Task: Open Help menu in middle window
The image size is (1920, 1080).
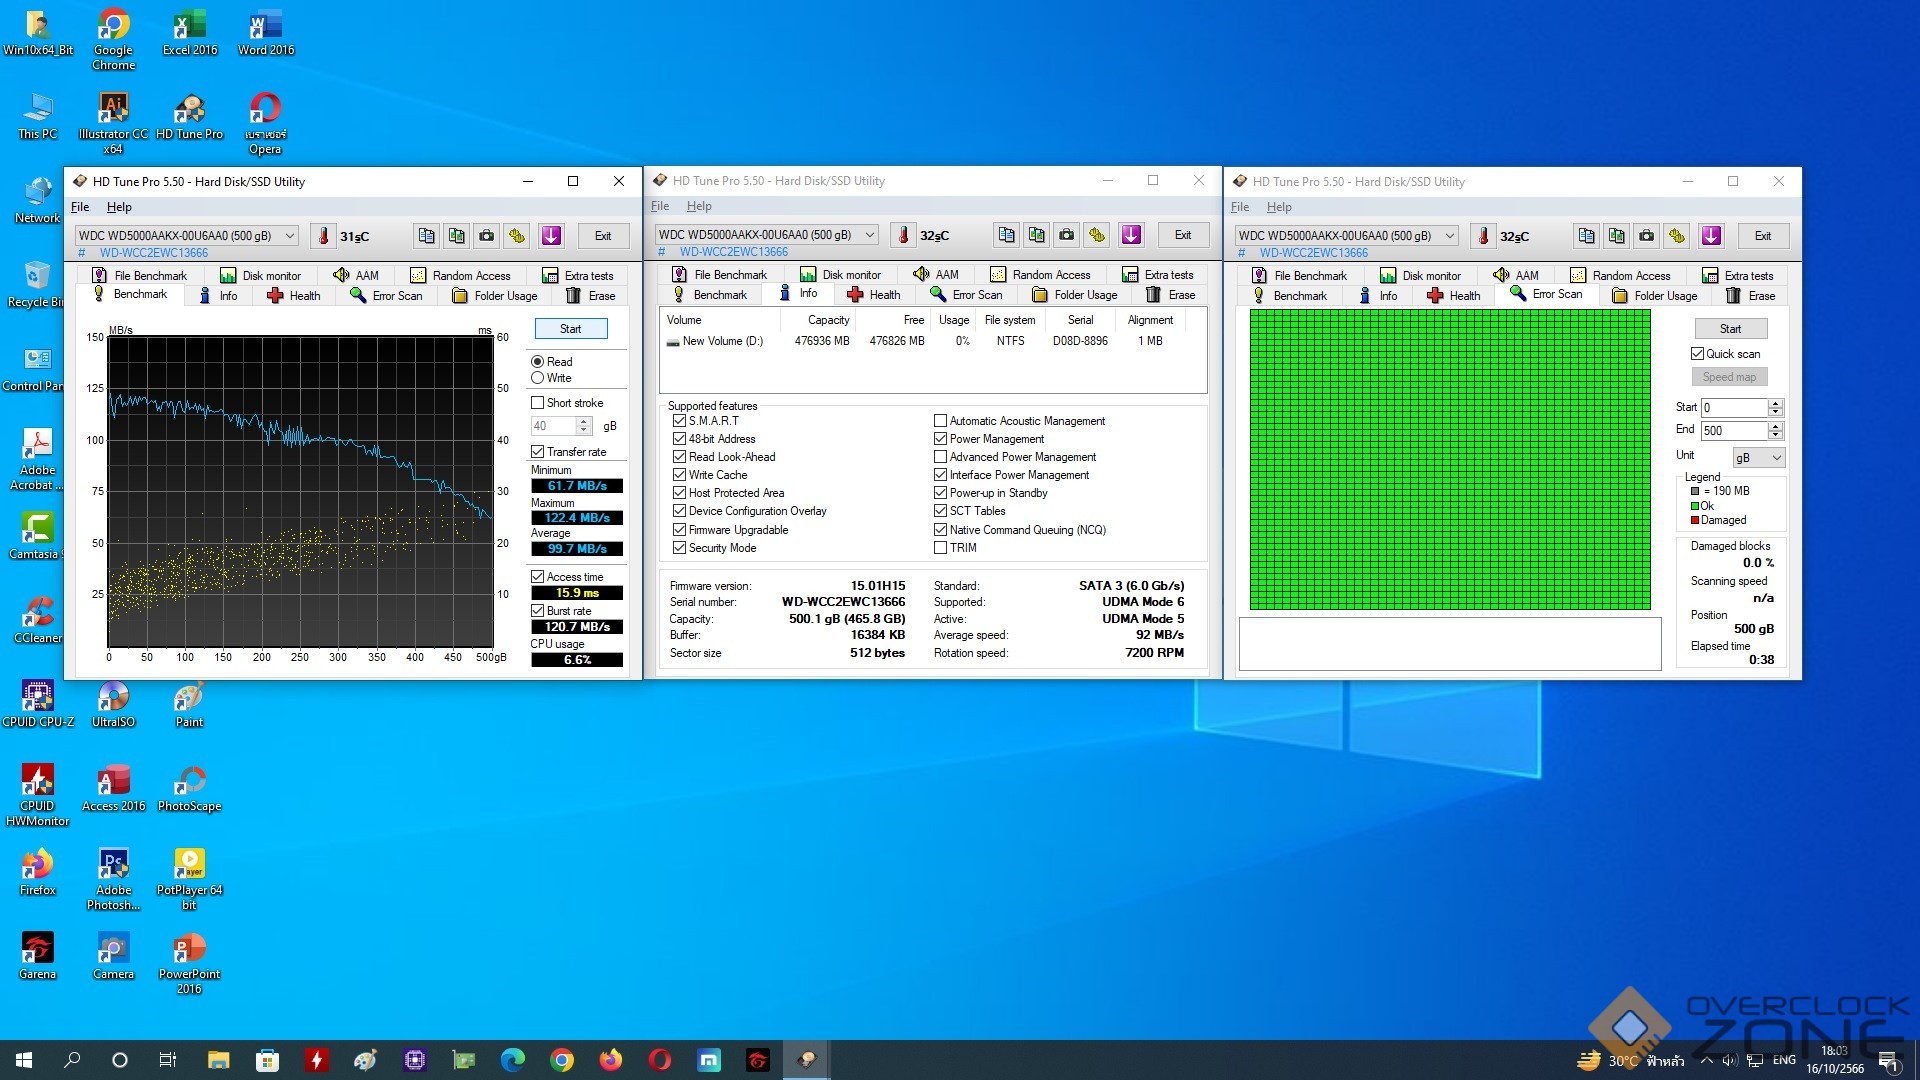Action: coord(699,206)
